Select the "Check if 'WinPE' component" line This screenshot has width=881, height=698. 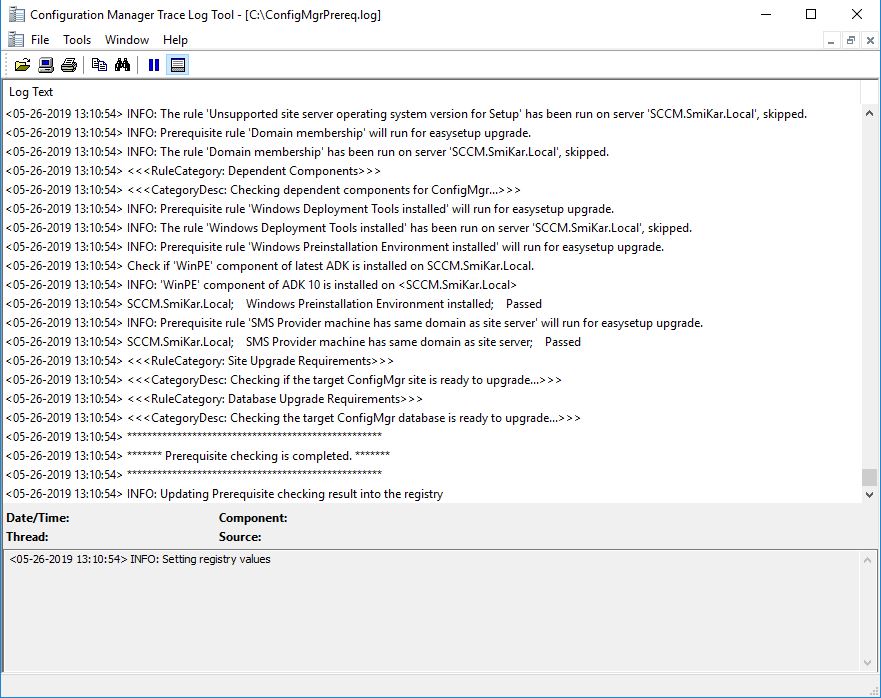(x=431, y=266)
